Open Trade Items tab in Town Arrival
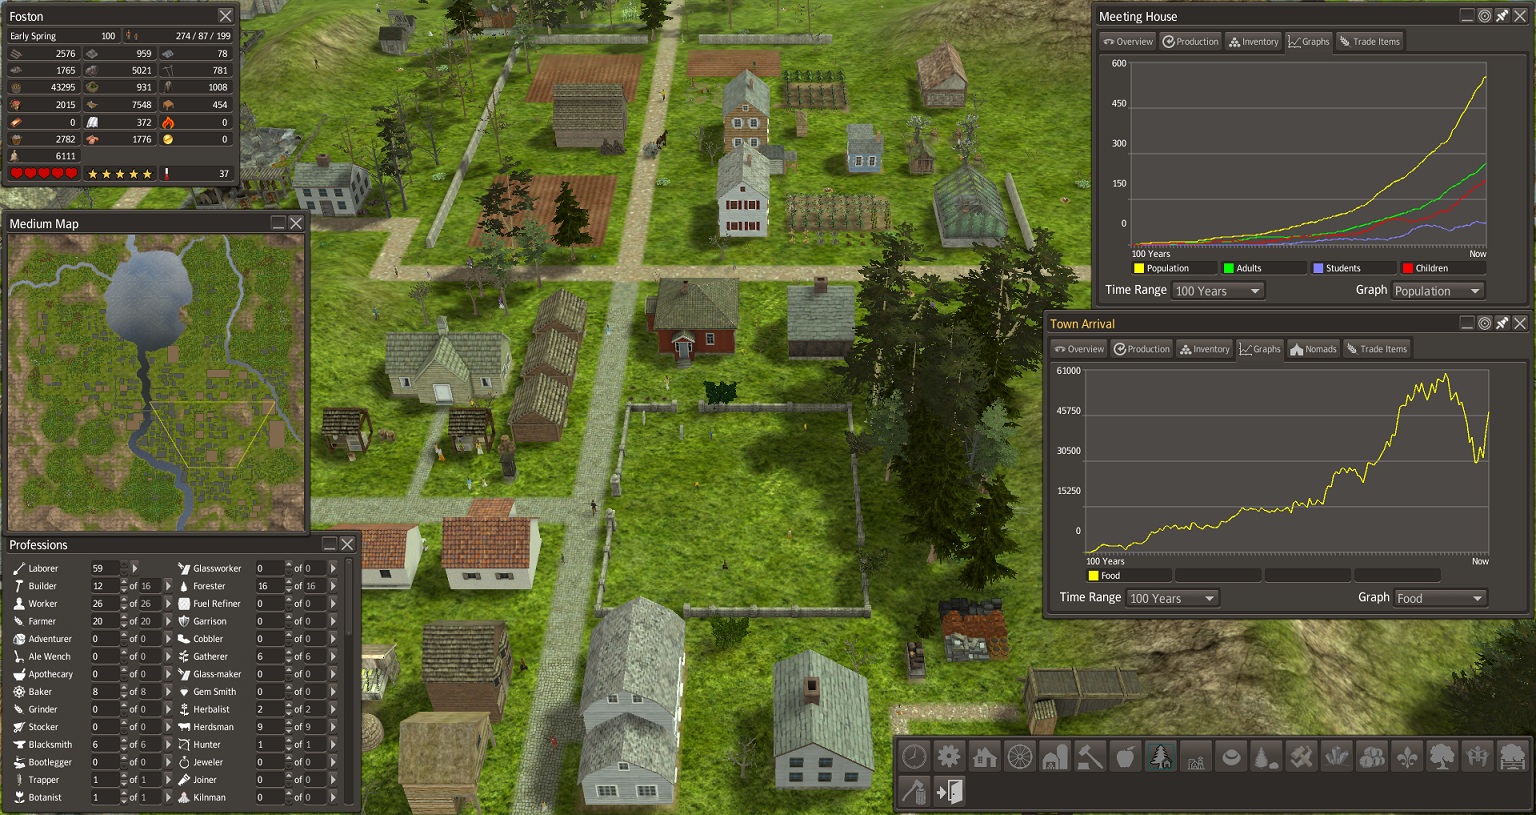This screenshot has width=1536, height=815. coord(1377,348)
